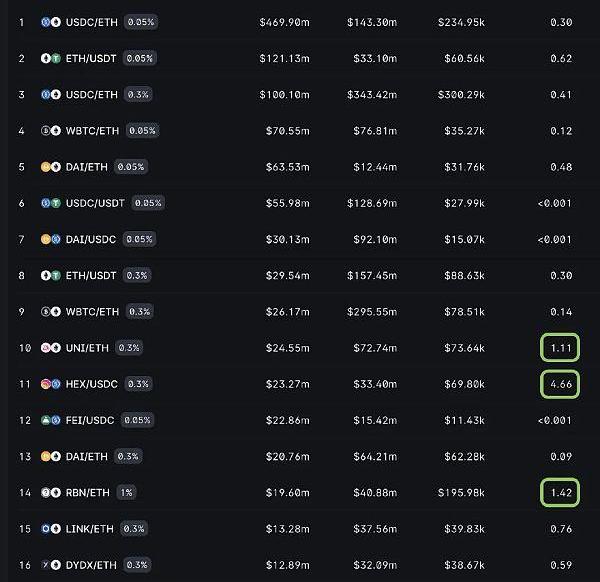Click the highlighted 1.42 value
The width and height of the screenshot is (600, 582).
561,492
